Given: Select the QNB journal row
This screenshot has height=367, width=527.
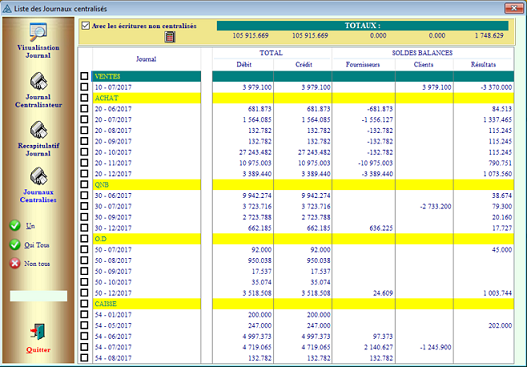Looking at the screenshot, I should (146, 185).
